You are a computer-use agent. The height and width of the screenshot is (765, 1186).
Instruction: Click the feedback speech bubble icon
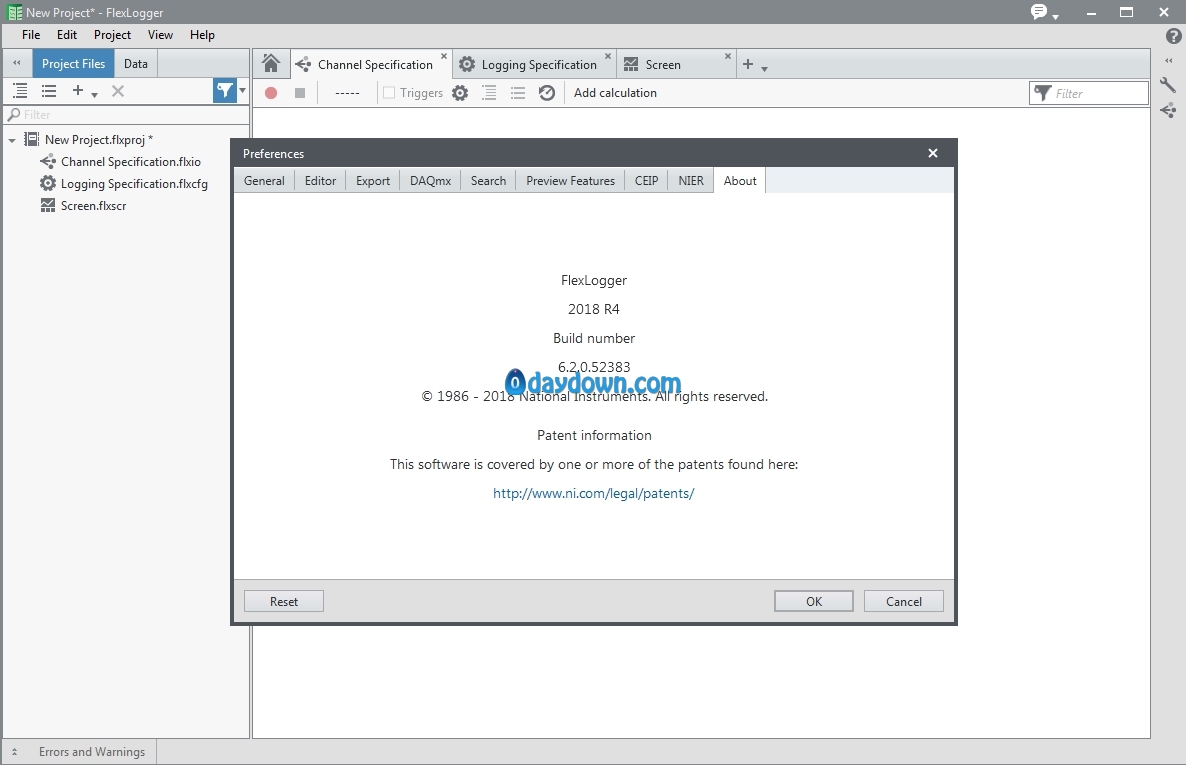pos(1039,11)
